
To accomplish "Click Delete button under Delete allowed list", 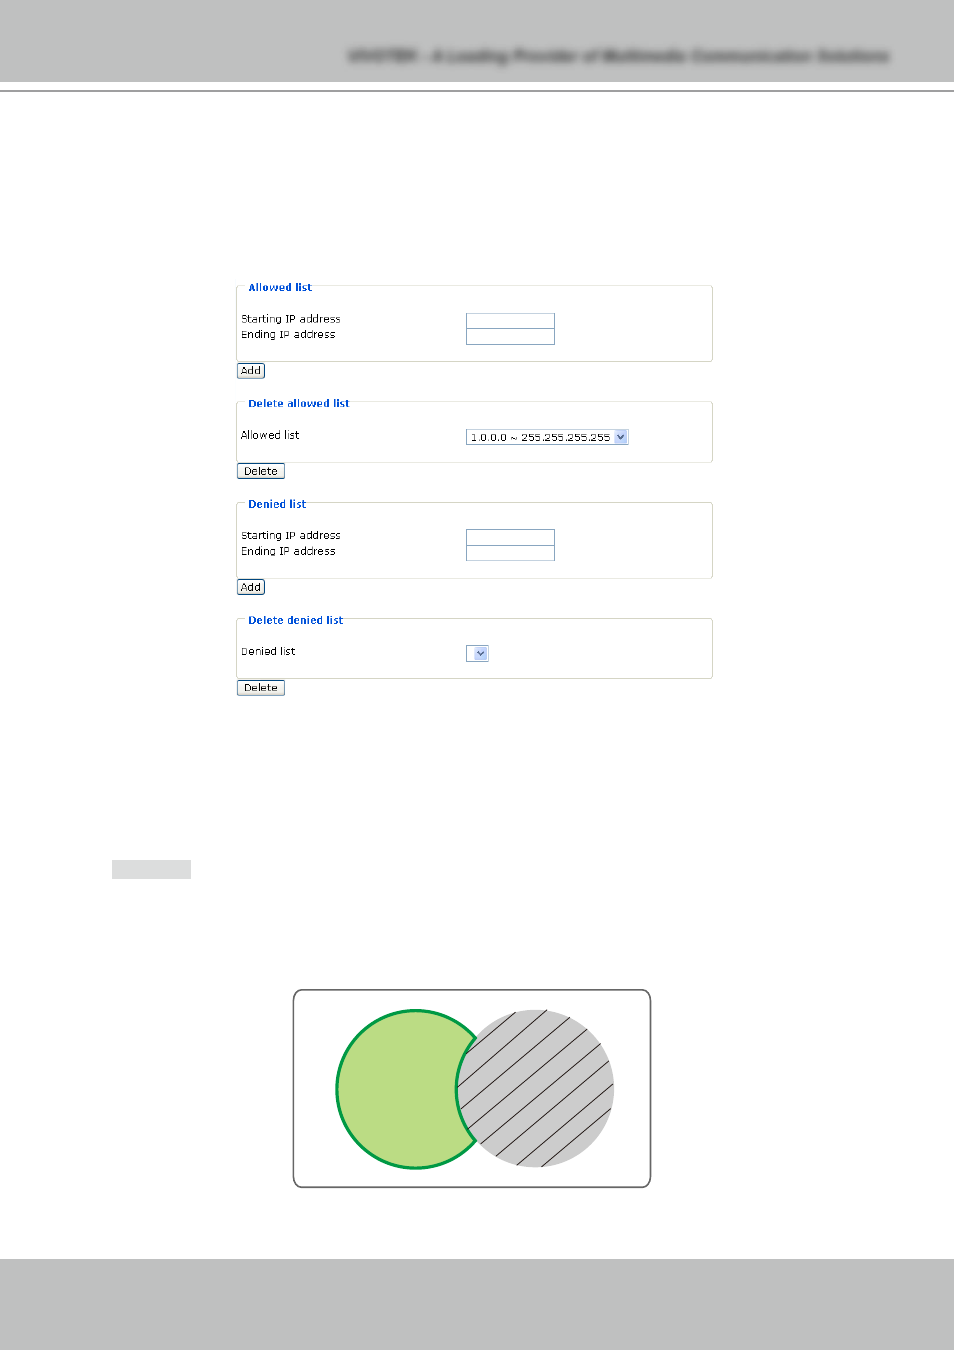I will click(x=261, y=471).
